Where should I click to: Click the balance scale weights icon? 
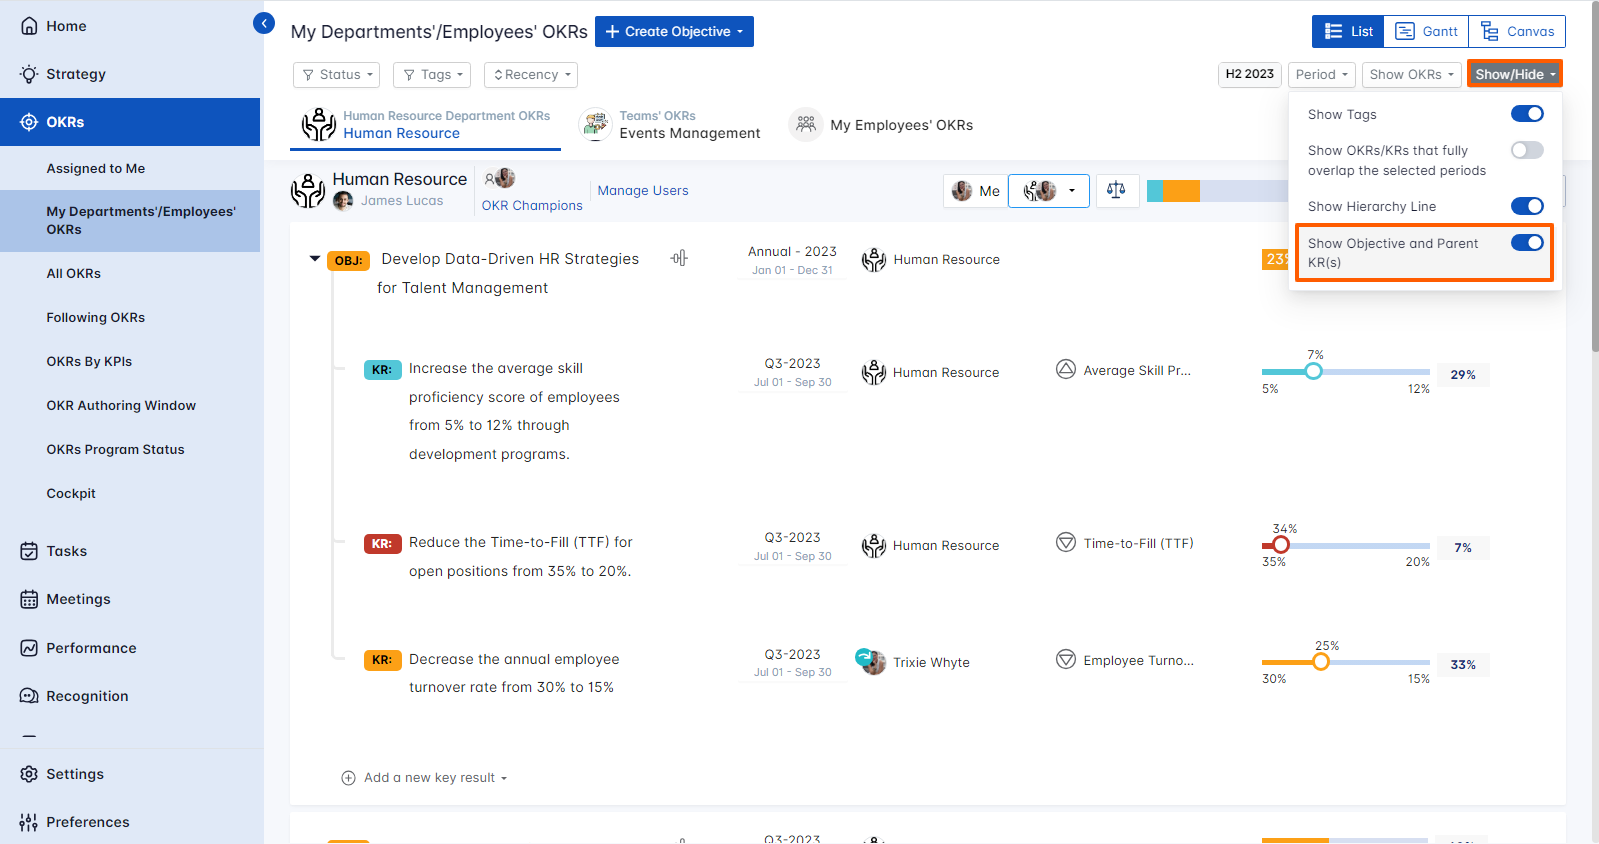click(1116, 190)
